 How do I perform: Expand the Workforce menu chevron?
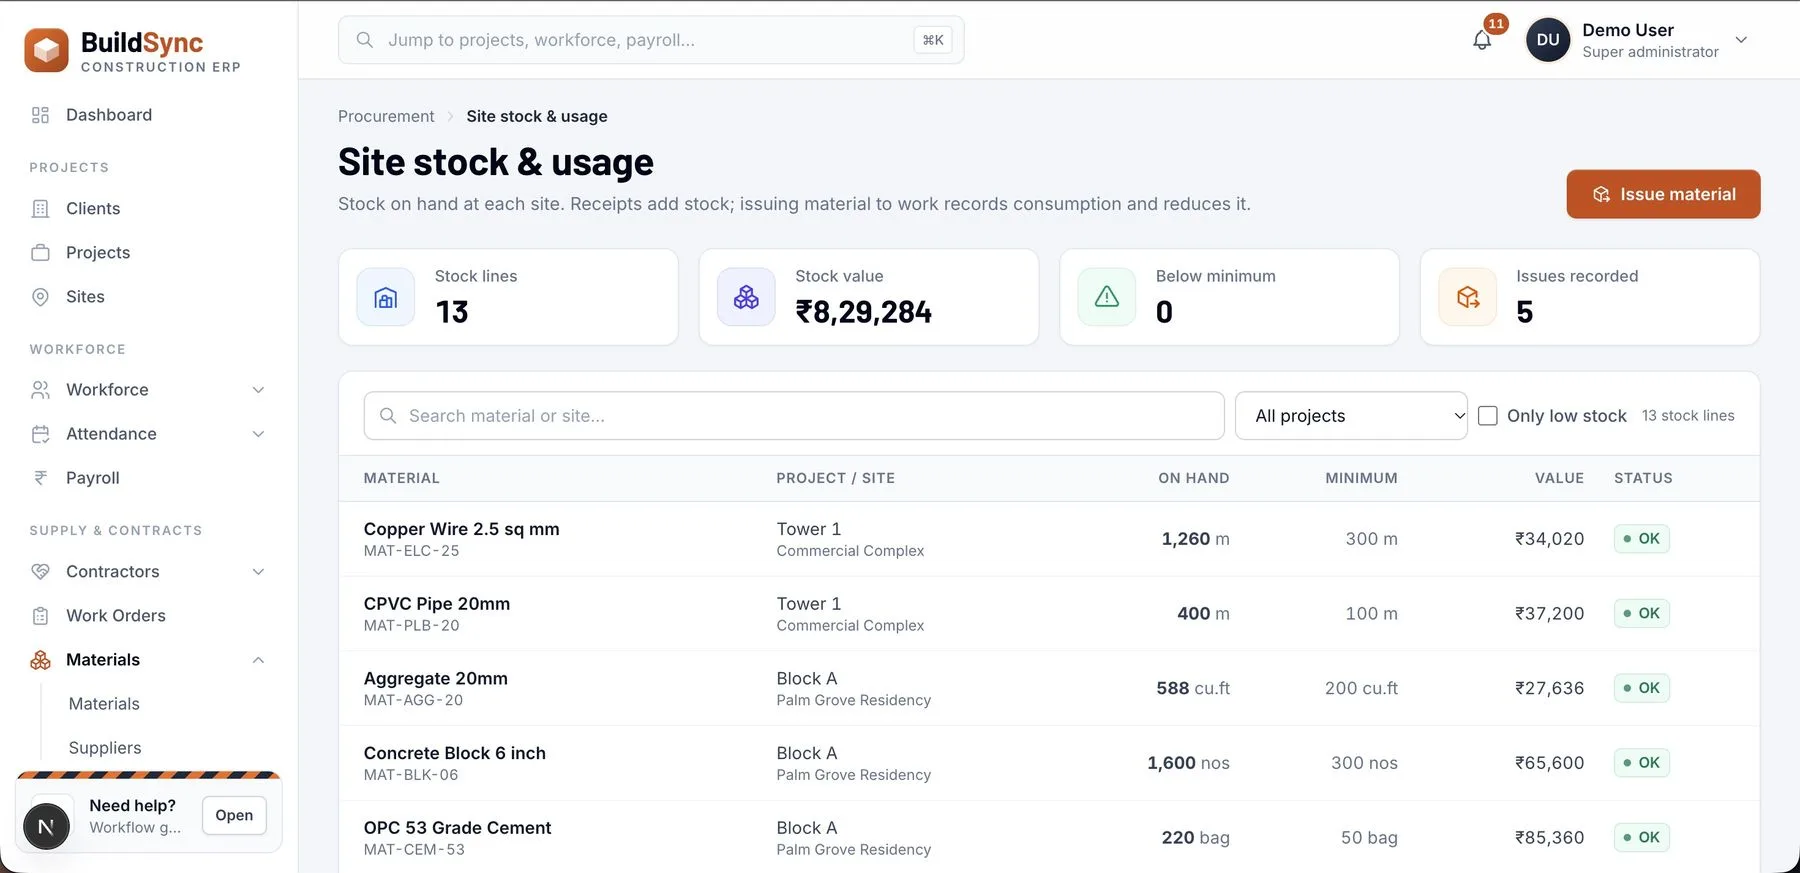[258, 390]
